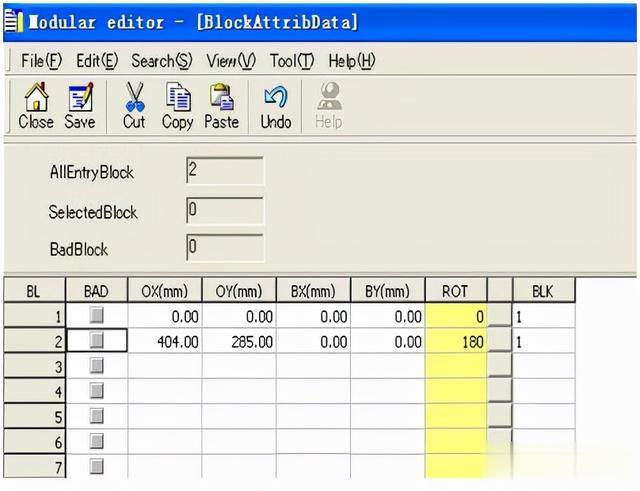Screen dimensions: 640x491
Task: Click the Modular editor title bar app icon
Action: 13,22
